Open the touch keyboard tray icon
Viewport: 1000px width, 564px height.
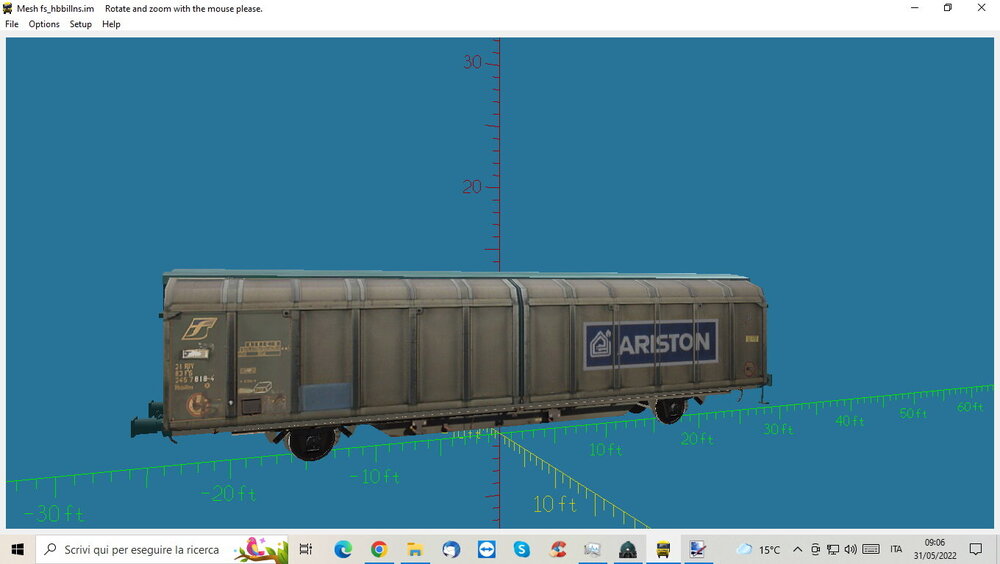[x=871, y=549]
